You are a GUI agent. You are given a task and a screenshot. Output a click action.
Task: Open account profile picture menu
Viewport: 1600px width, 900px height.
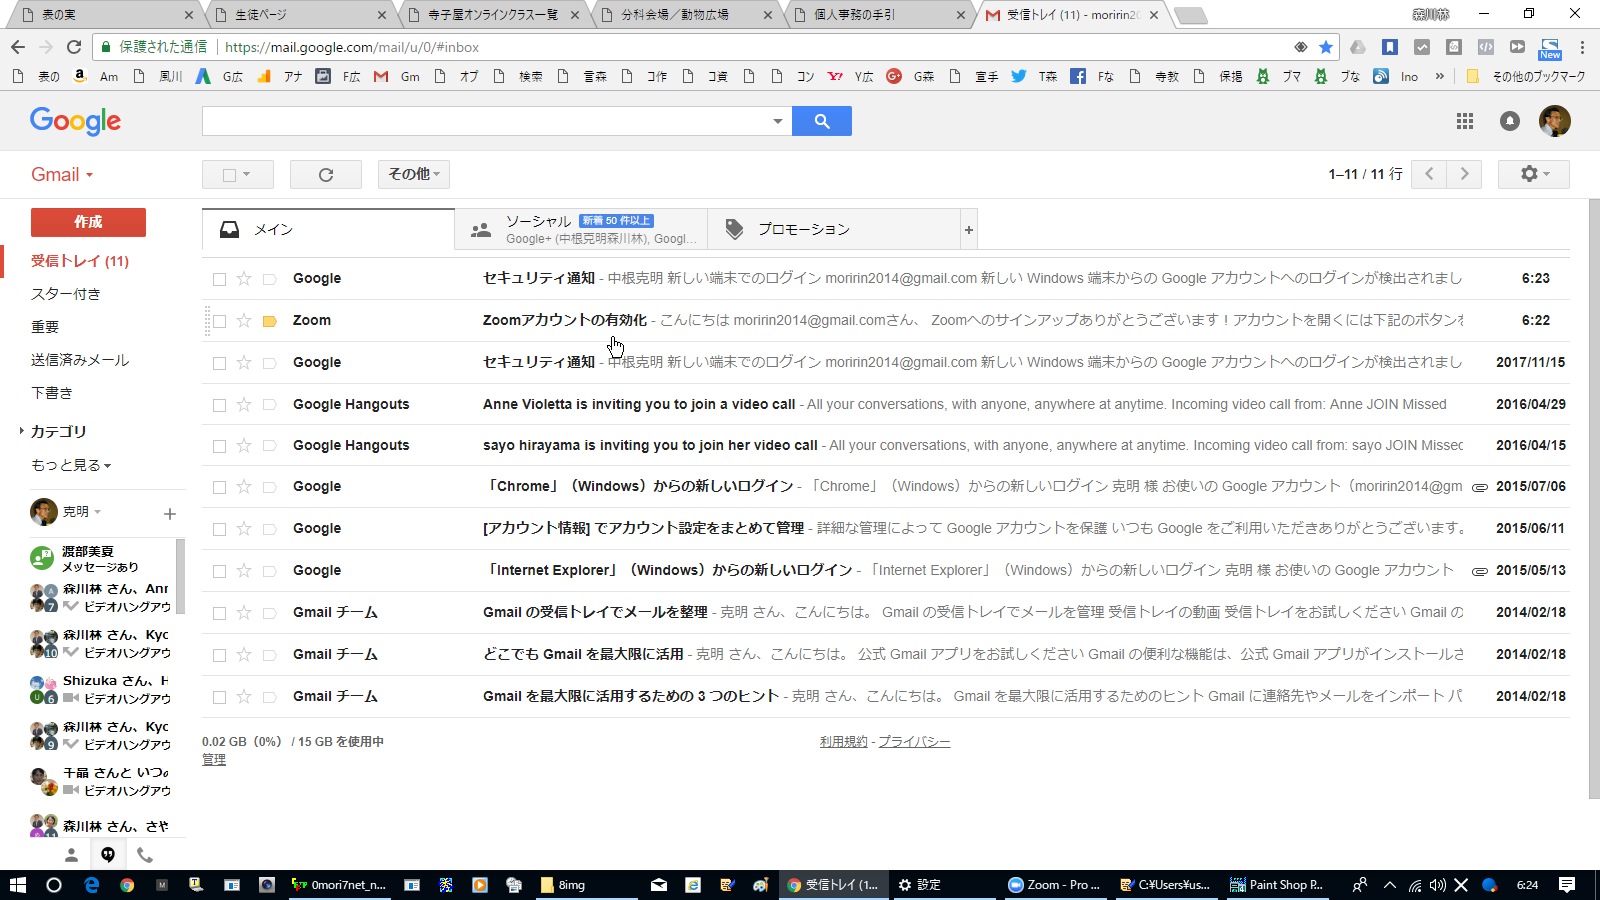pos(1555,121)
